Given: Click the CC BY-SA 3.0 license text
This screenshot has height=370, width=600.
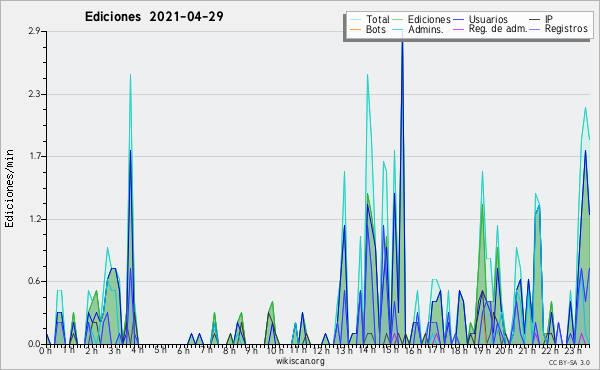Looking at the screenshot, I should tap(569, 362).
